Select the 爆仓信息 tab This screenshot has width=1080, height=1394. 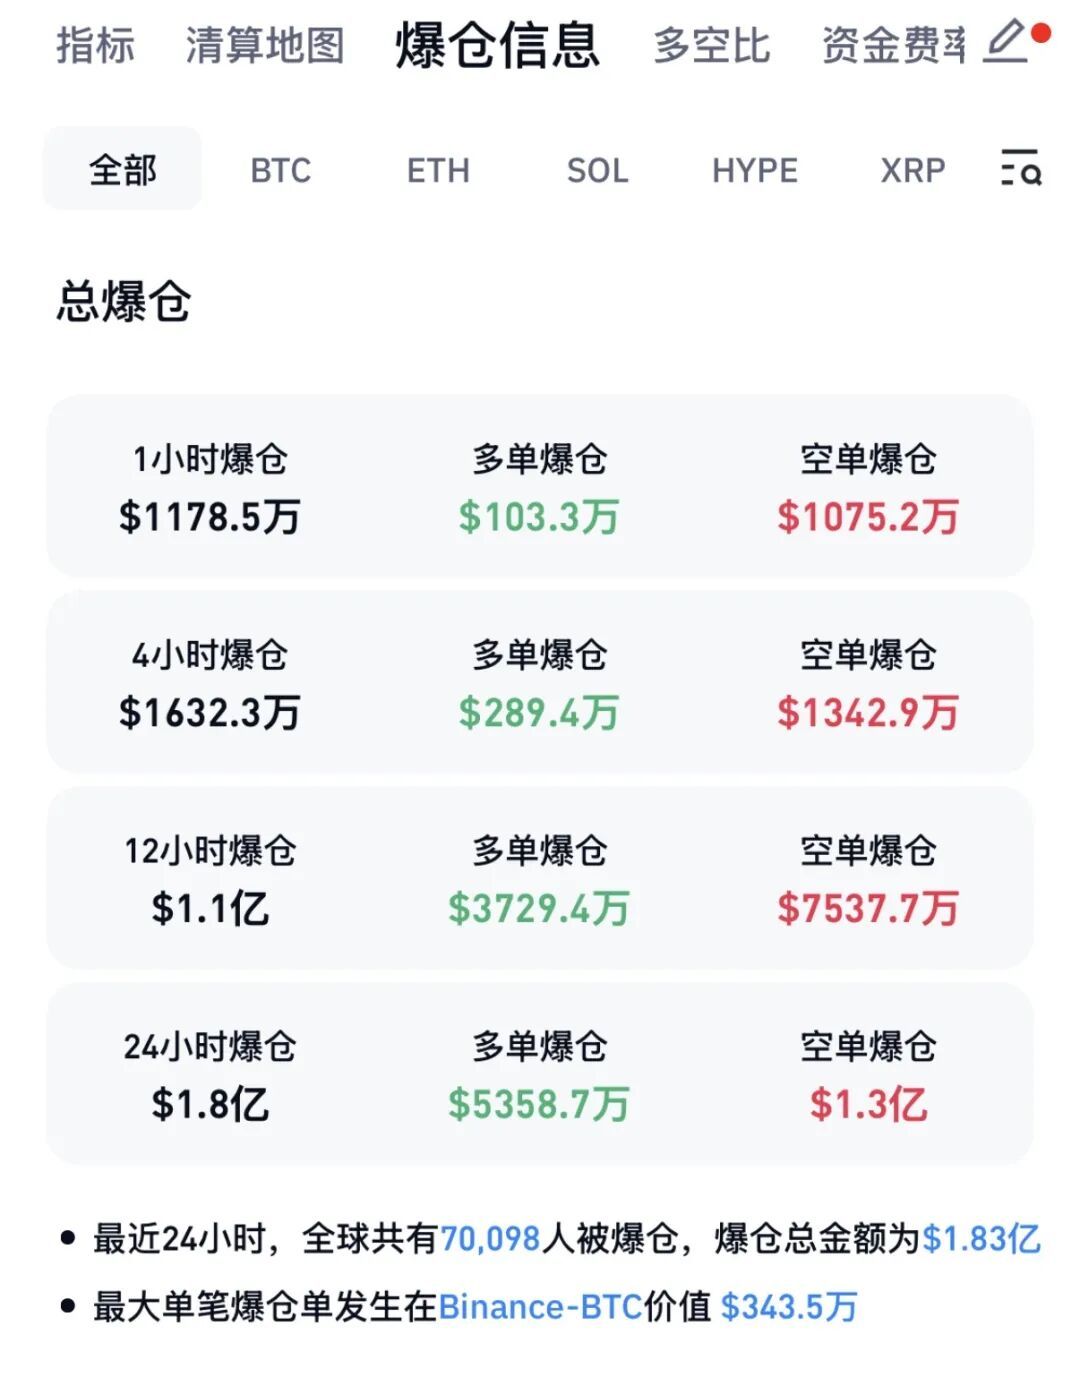[x=498, y=45]
